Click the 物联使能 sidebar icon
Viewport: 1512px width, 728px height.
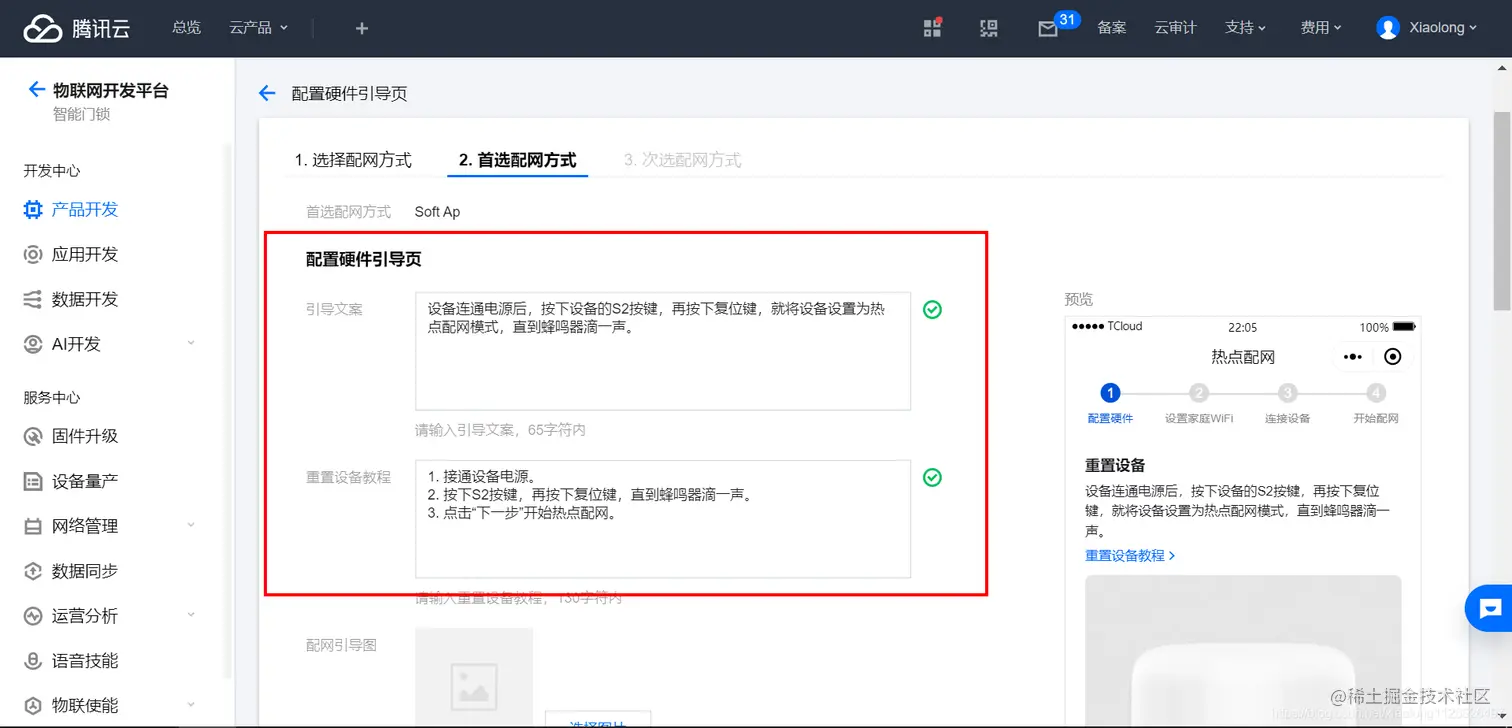click(33, 705)
